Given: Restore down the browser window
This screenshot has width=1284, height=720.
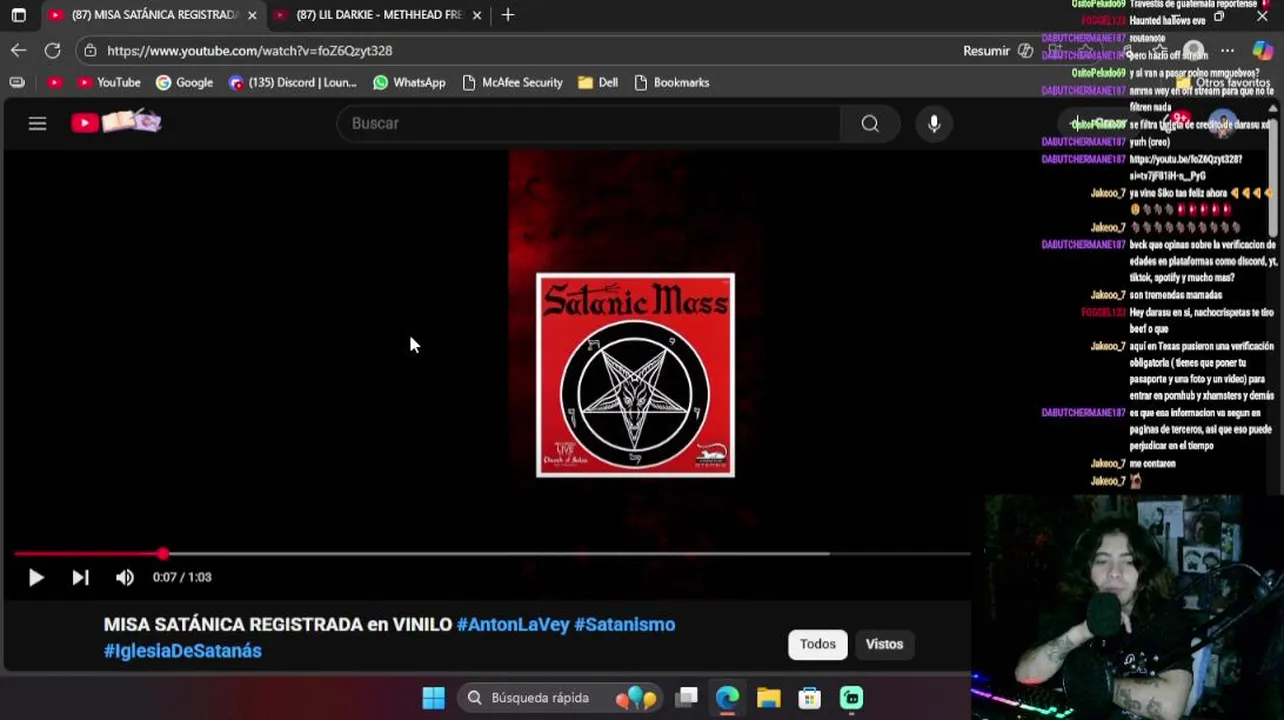Looking at the screenshot, I should click(1219, 16).
